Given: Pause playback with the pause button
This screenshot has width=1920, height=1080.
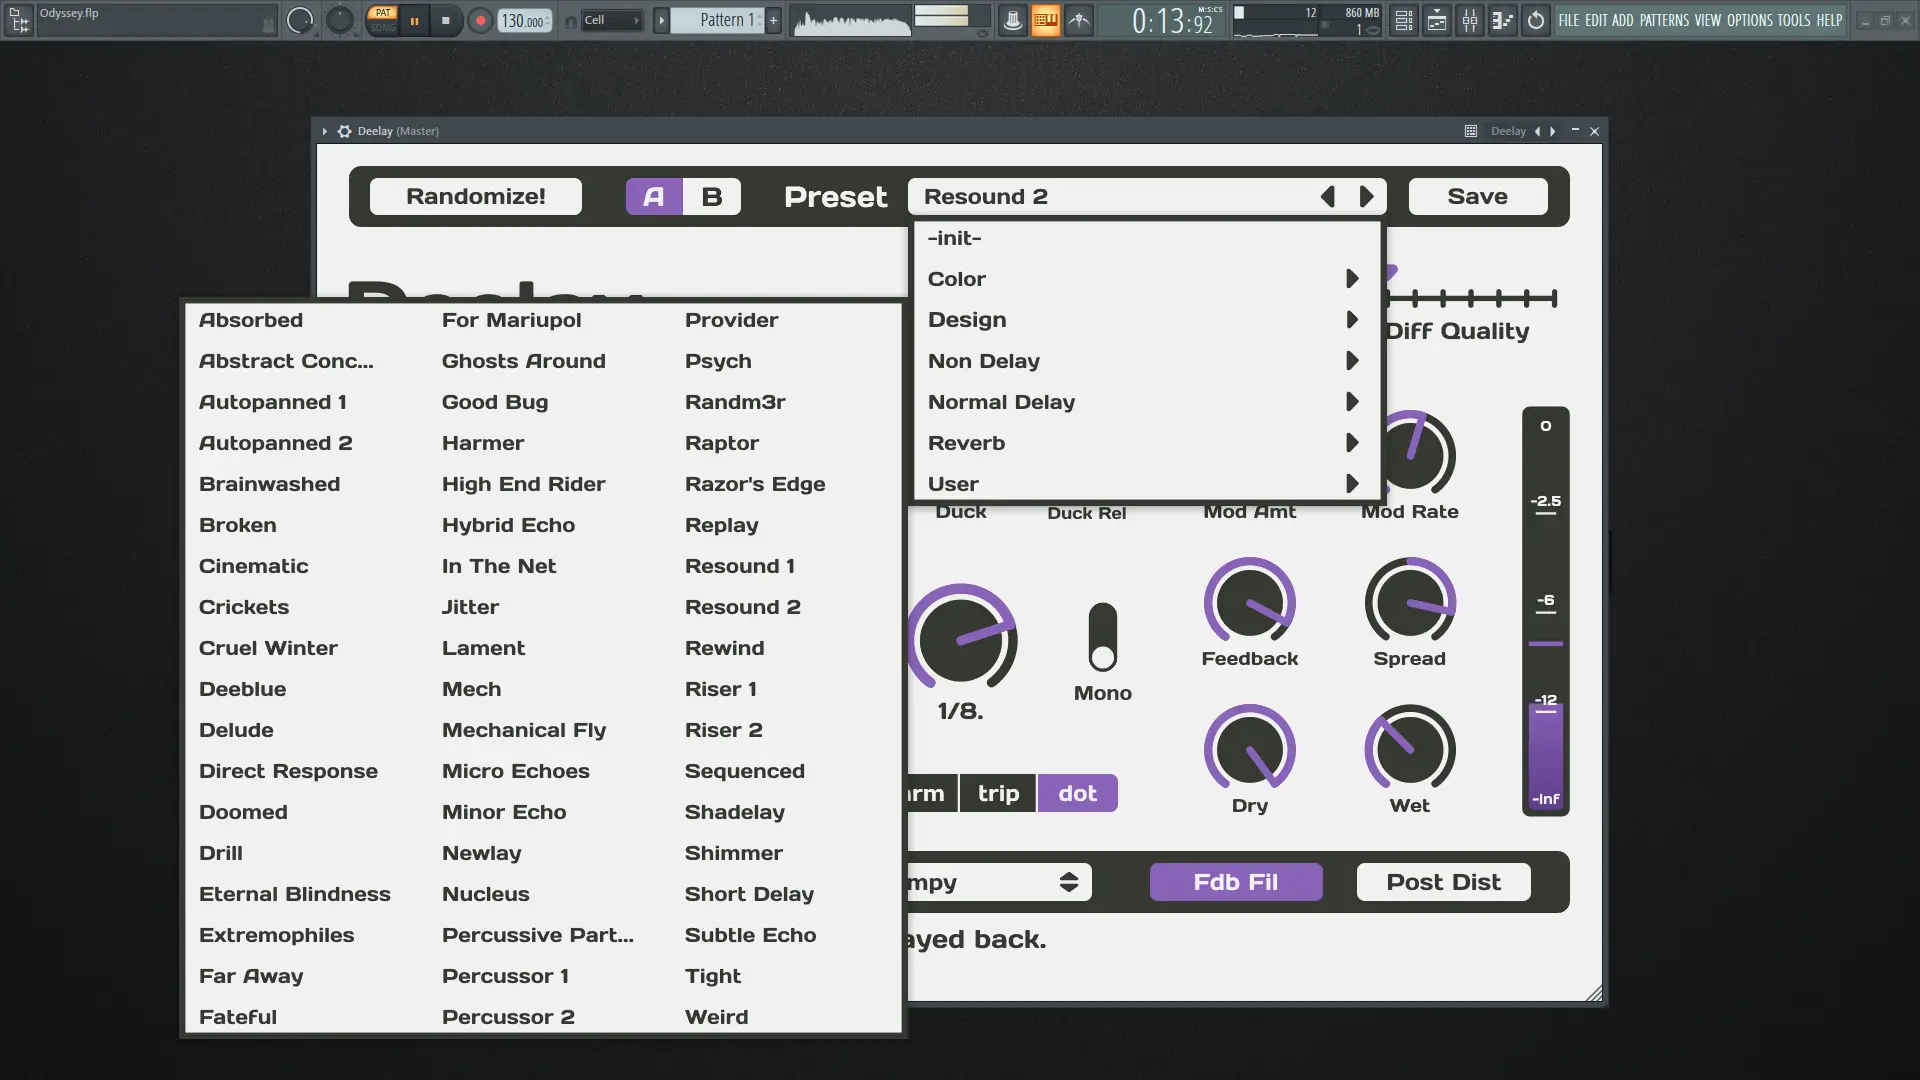Looking at the screenshot, I should pyautogui.click(x=414, y=20).
